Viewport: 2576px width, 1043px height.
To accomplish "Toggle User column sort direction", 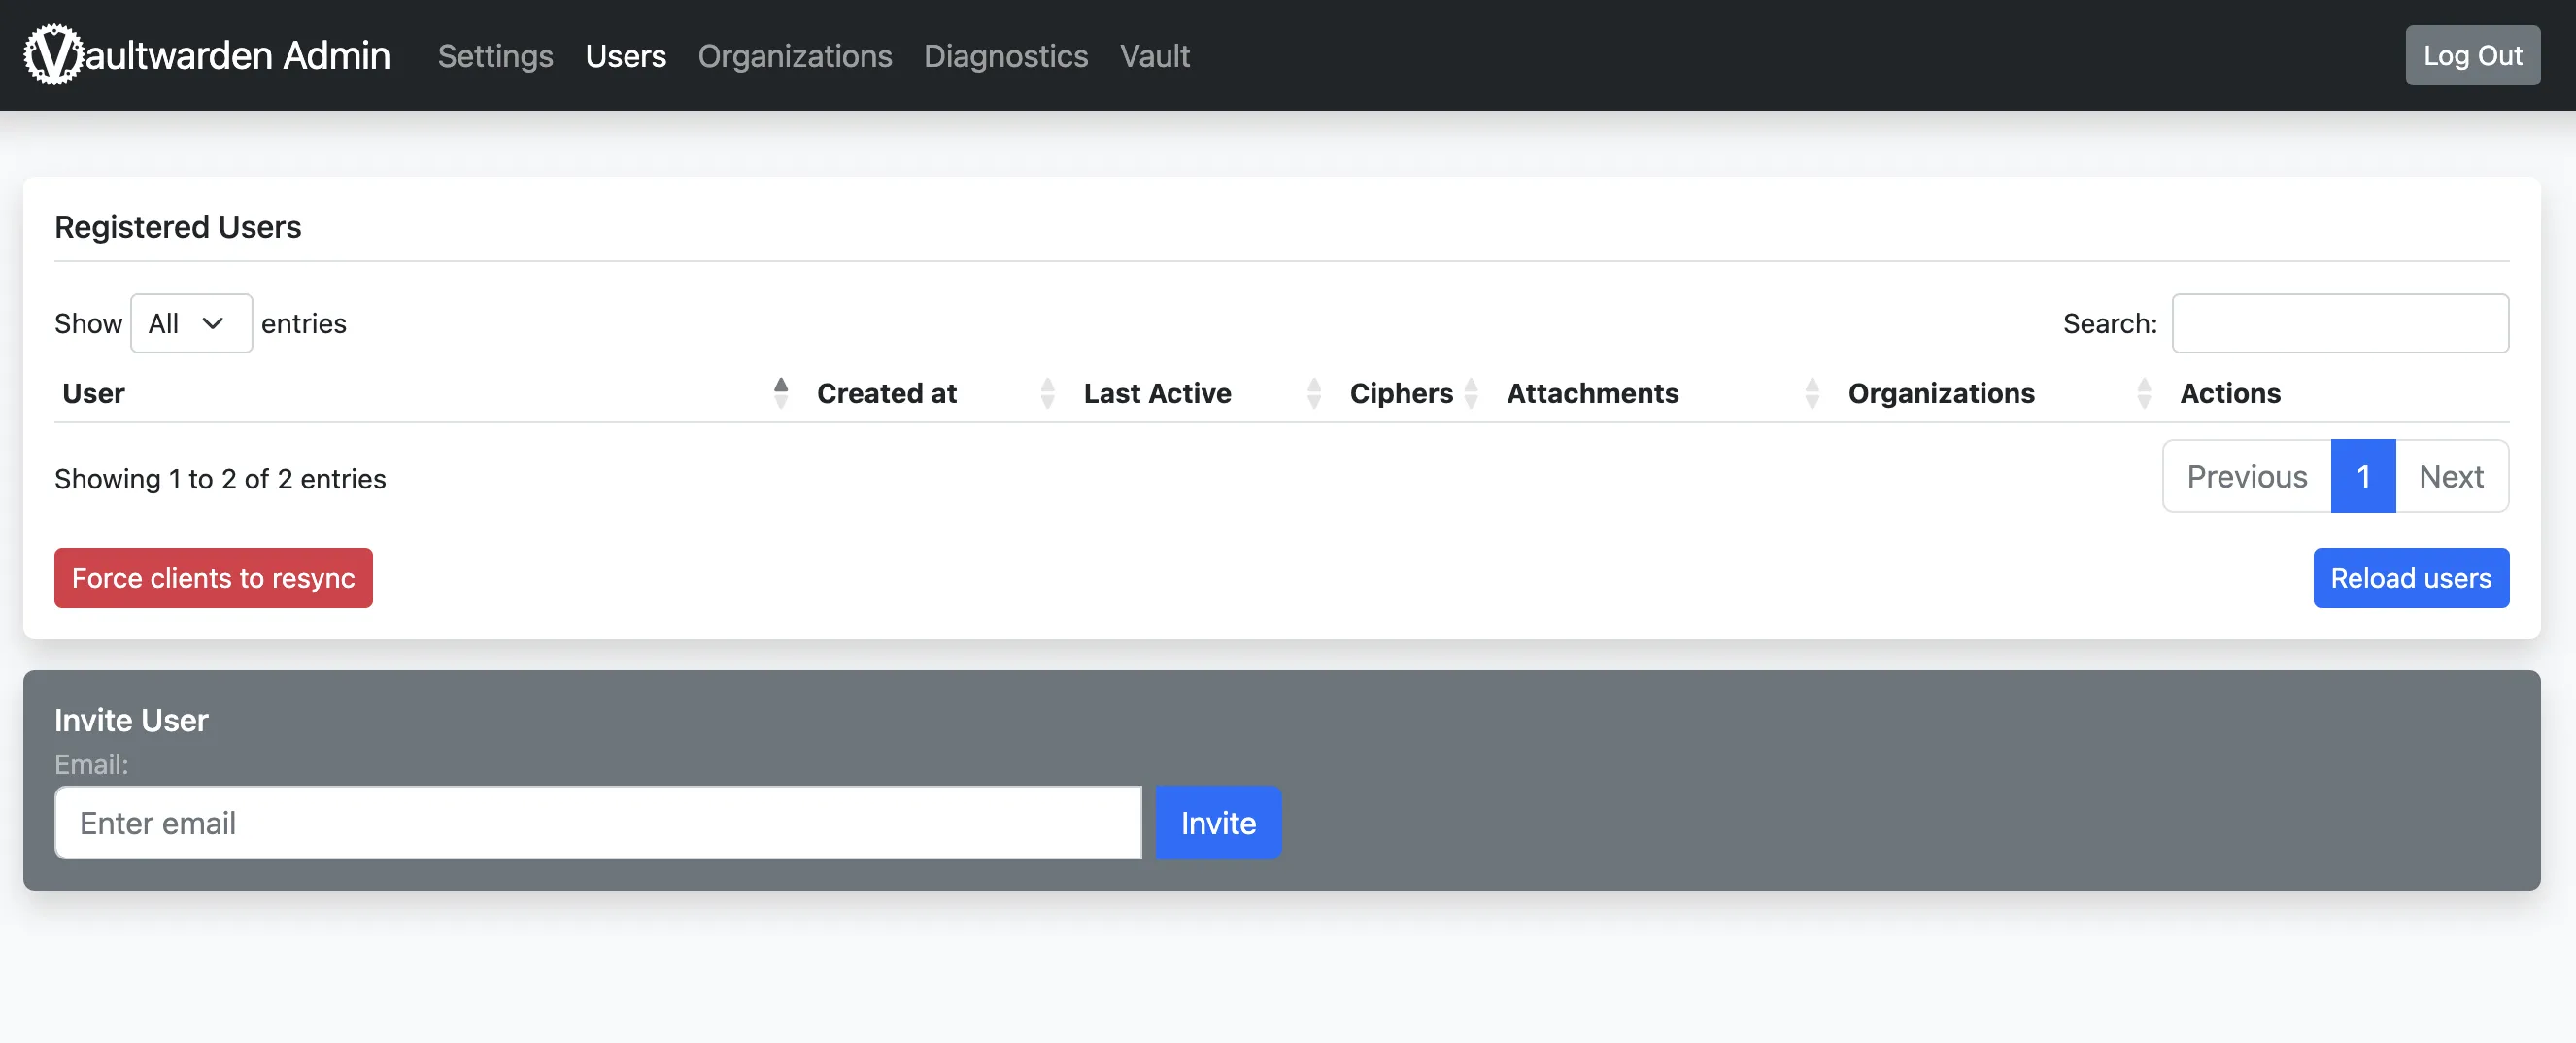I will click(781, 393).
